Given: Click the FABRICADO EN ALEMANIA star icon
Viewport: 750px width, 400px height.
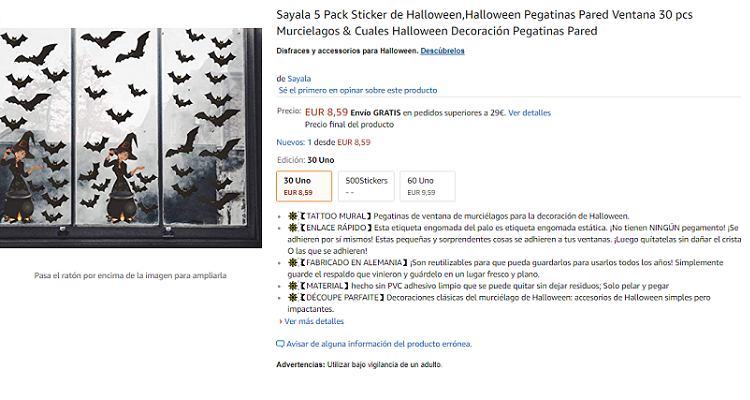Looking at the screenshot, I should [291, 263].
